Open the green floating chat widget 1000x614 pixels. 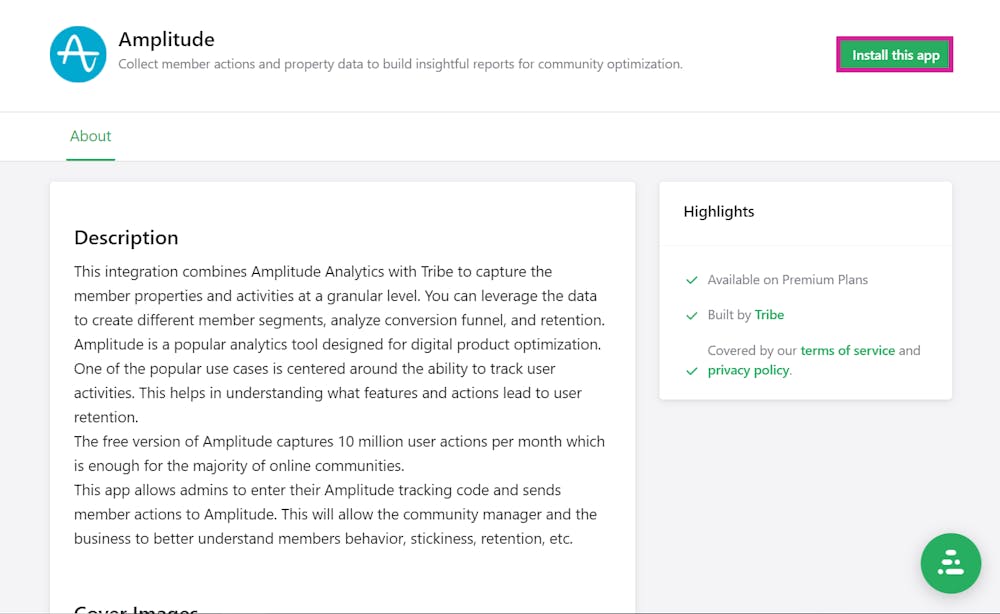(950, 563)
